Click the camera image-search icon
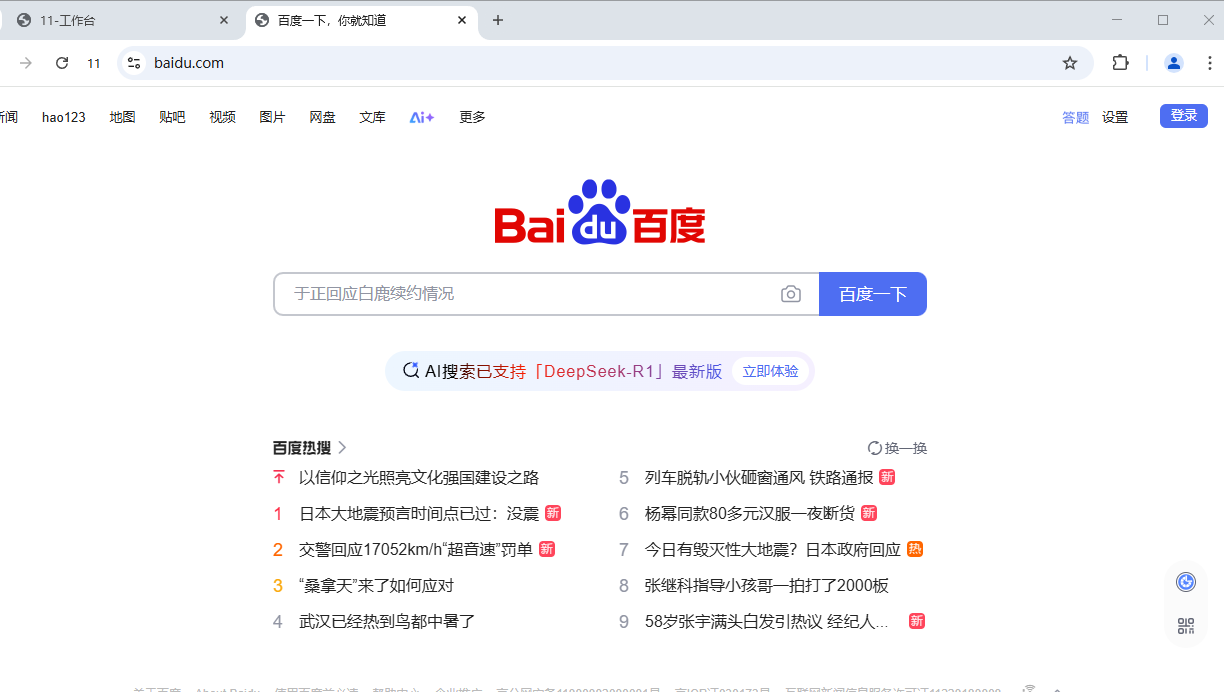 (x=791, y=294)
